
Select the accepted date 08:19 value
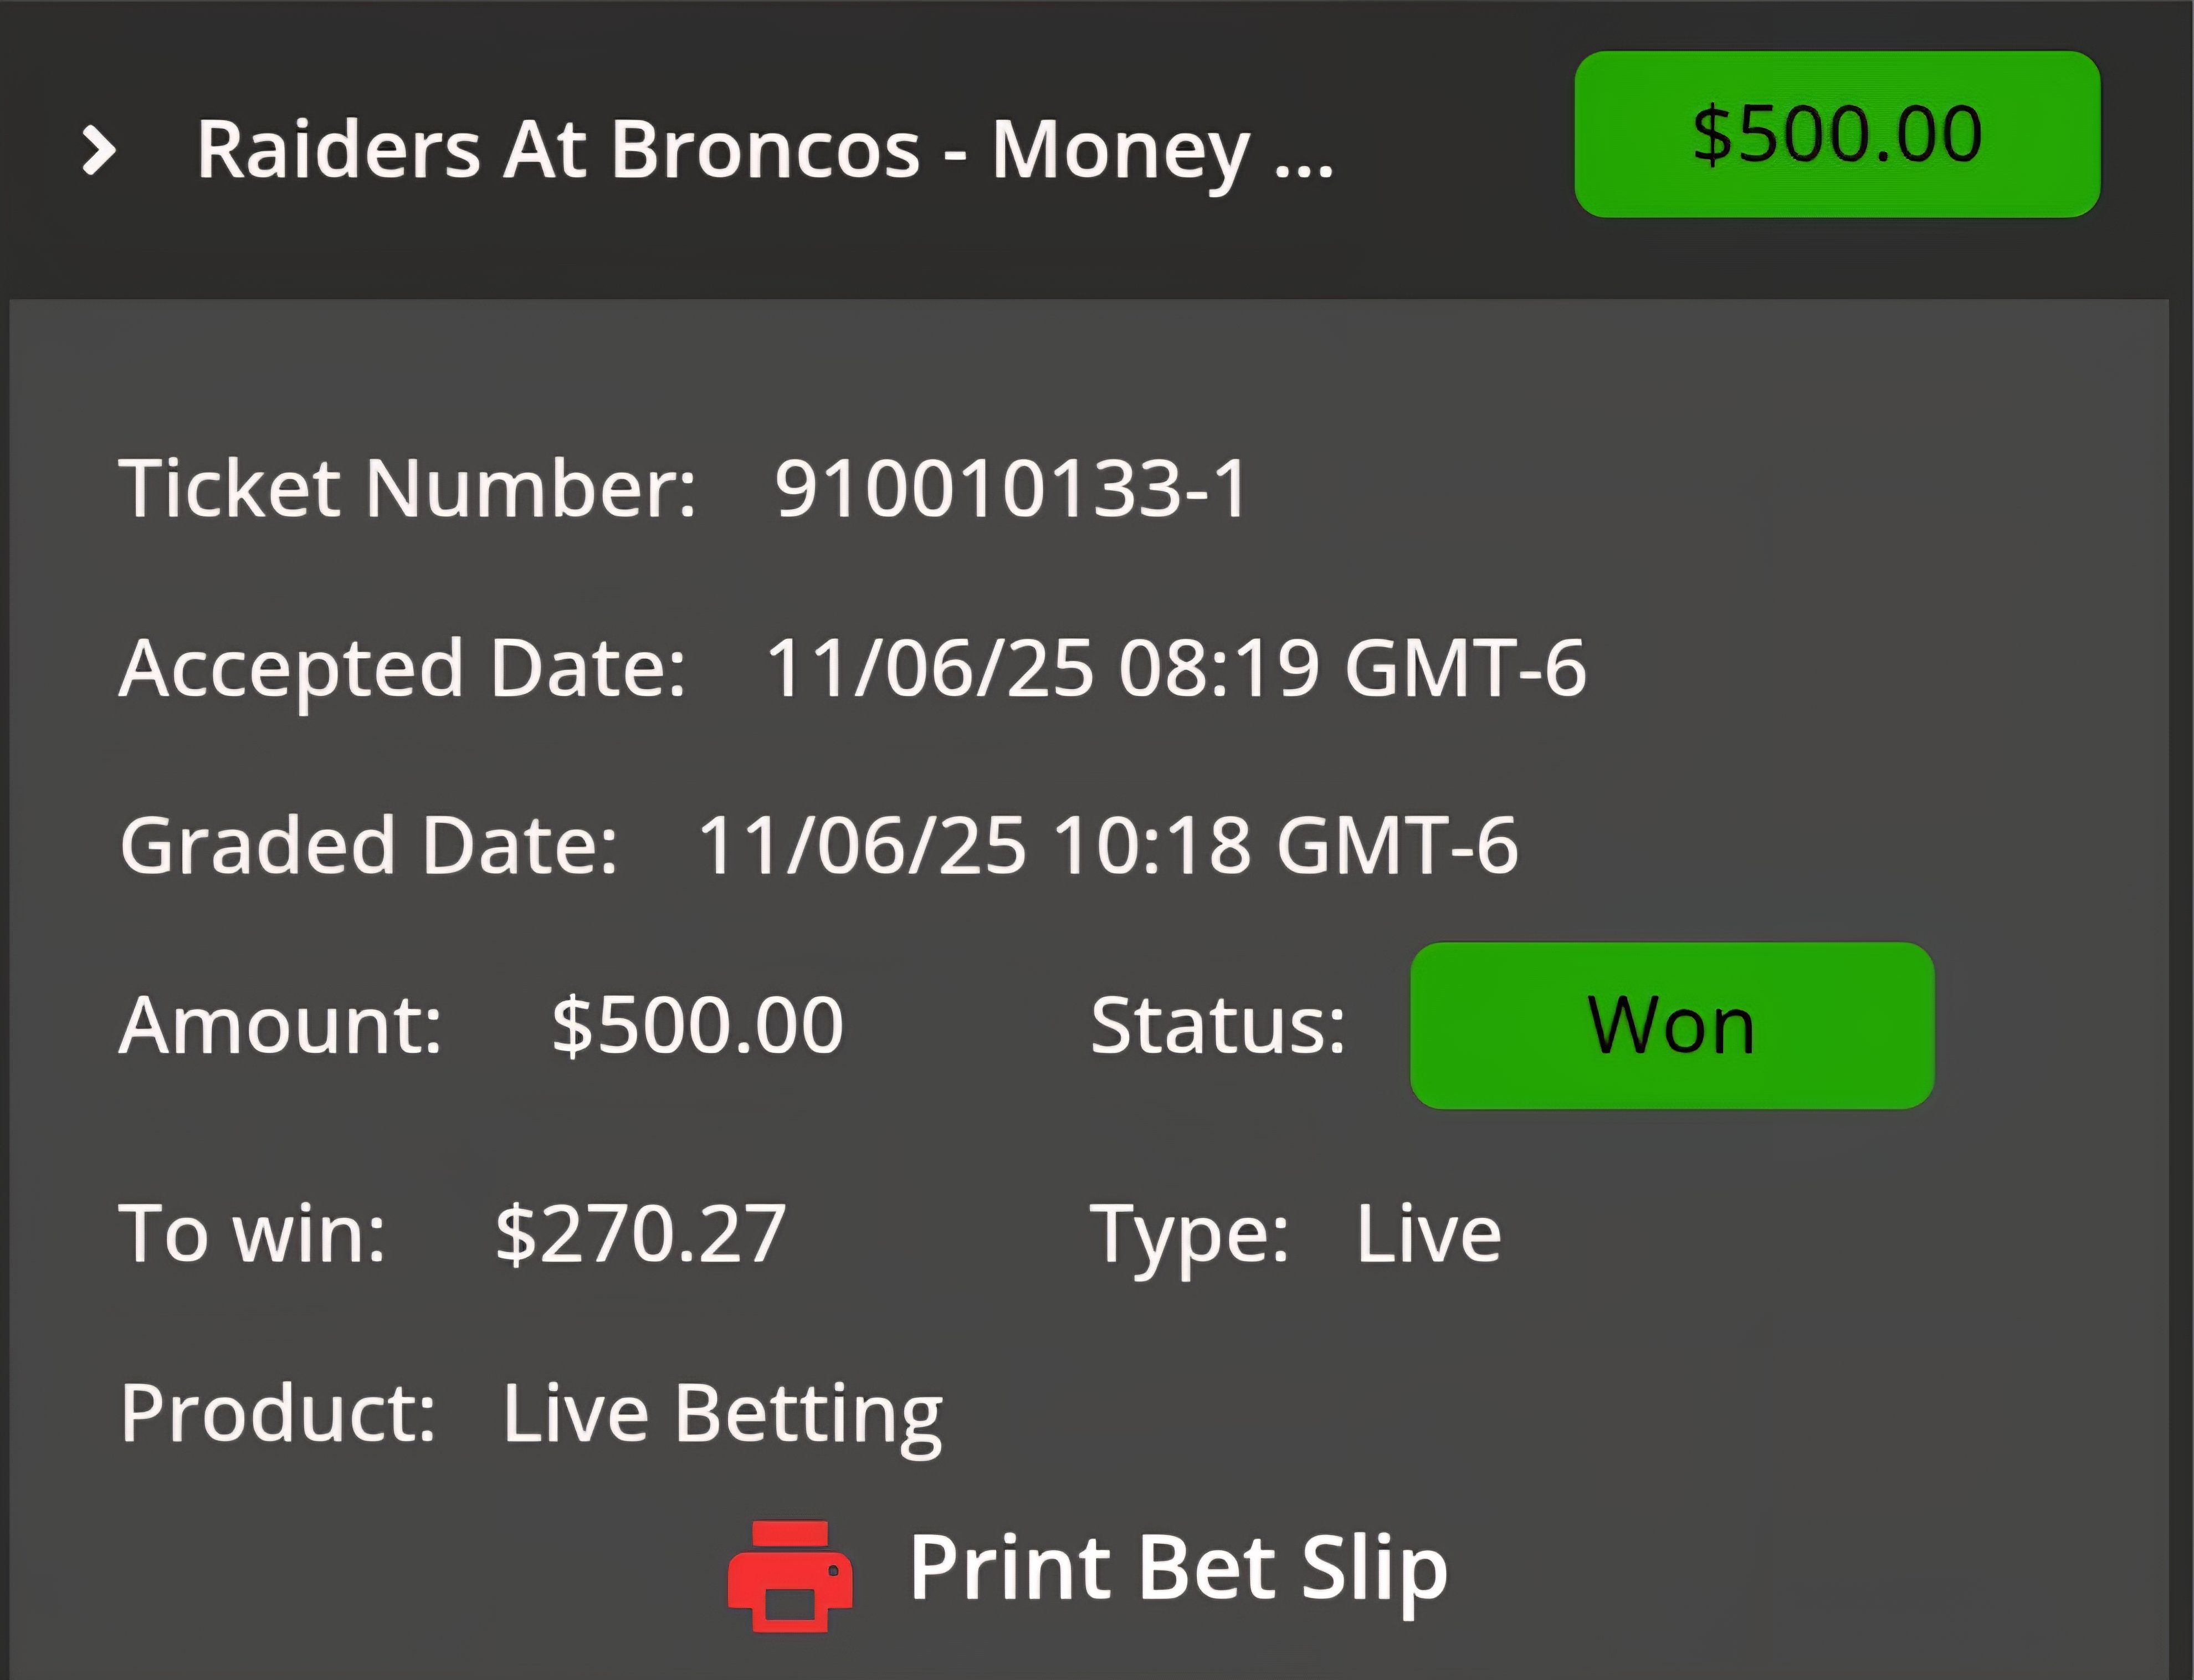pyautogui.click(x=1175, y=668)
